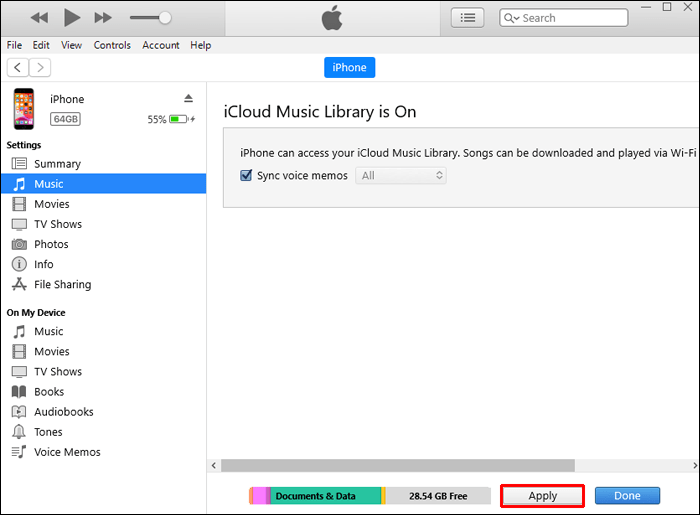Click the Audiobooks icon
This screenshot has width=700, height=515.
(19, 411)
